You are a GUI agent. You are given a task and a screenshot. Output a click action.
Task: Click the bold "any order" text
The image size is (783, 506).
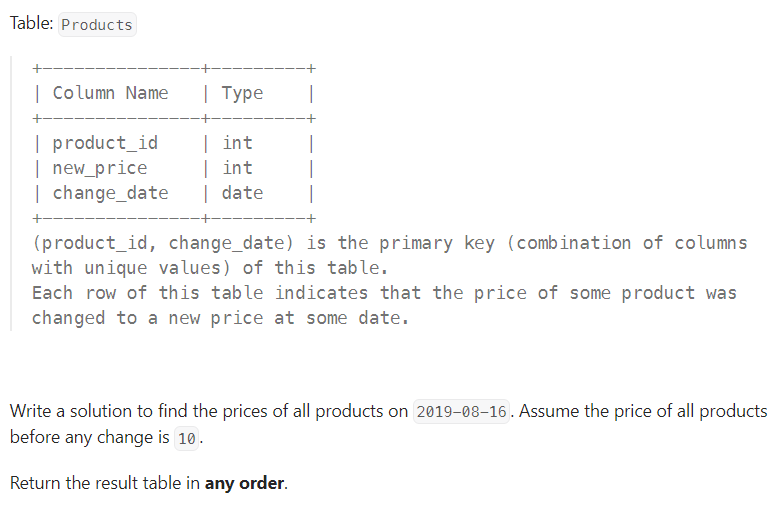[244, 483]
